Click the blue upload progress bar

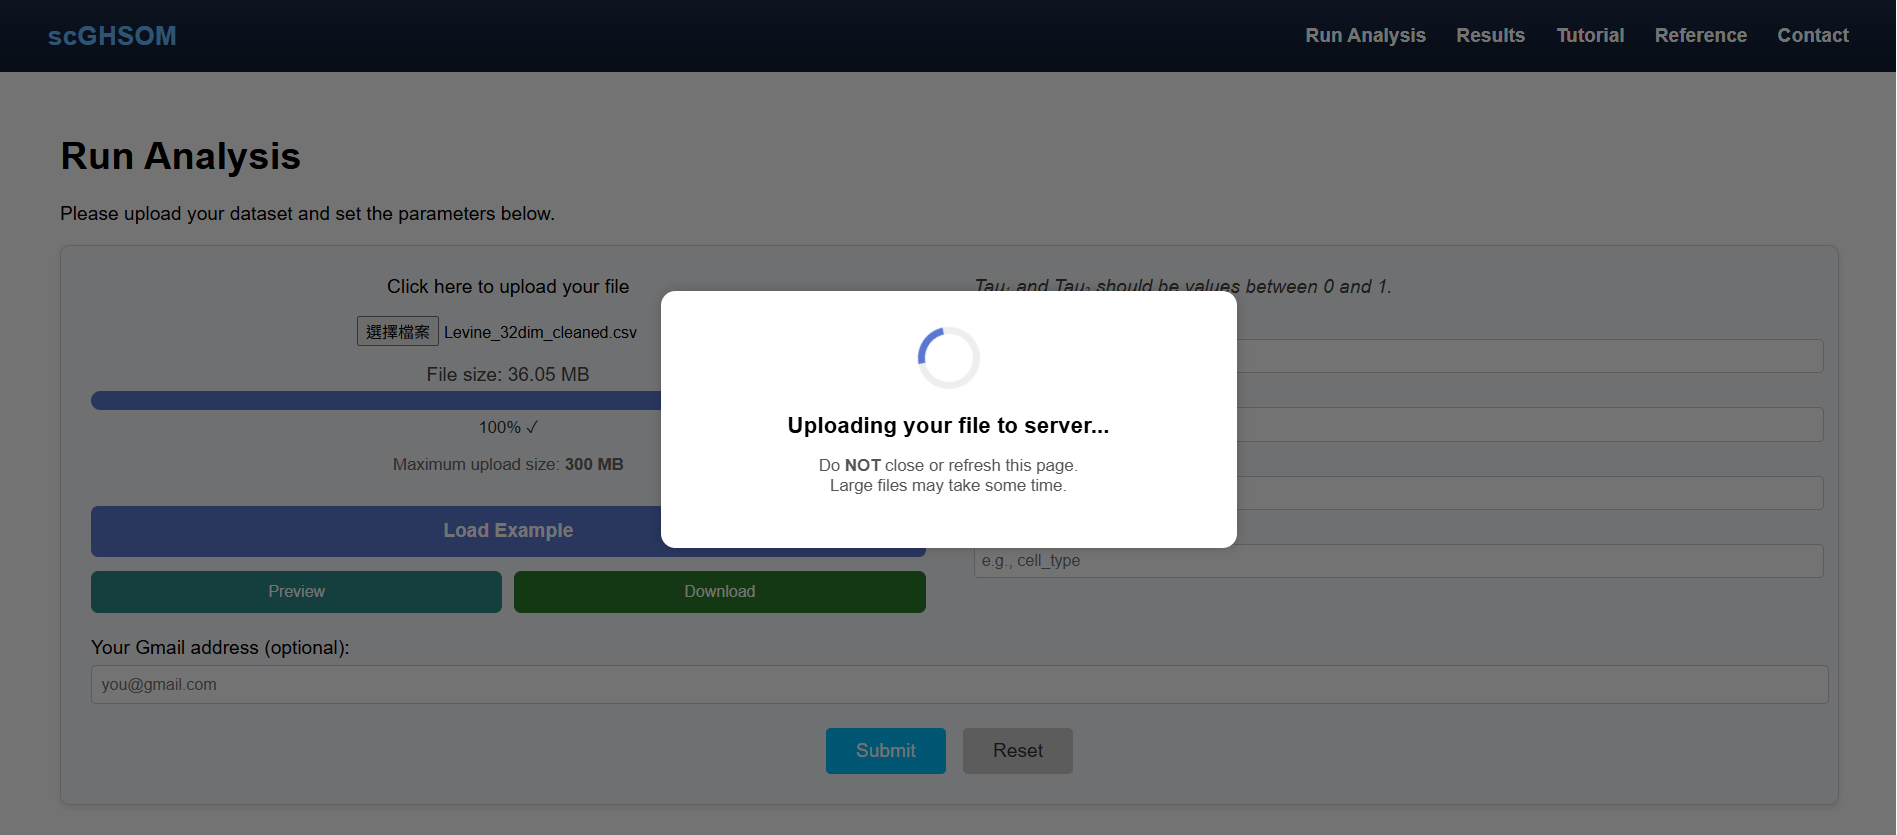click(x=375, y=400)
